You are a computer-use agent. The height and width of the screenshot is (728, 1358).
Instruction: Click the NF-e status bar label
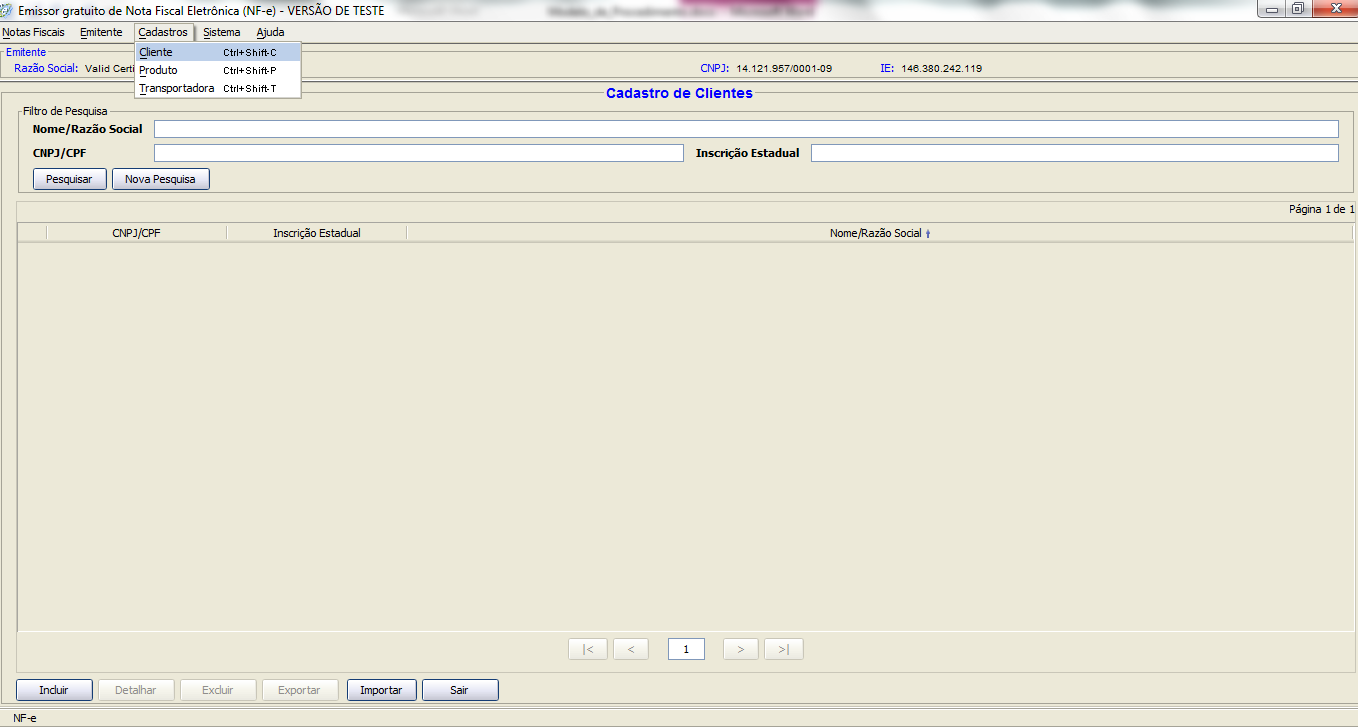pyautogui.click(x=24, y=718)
